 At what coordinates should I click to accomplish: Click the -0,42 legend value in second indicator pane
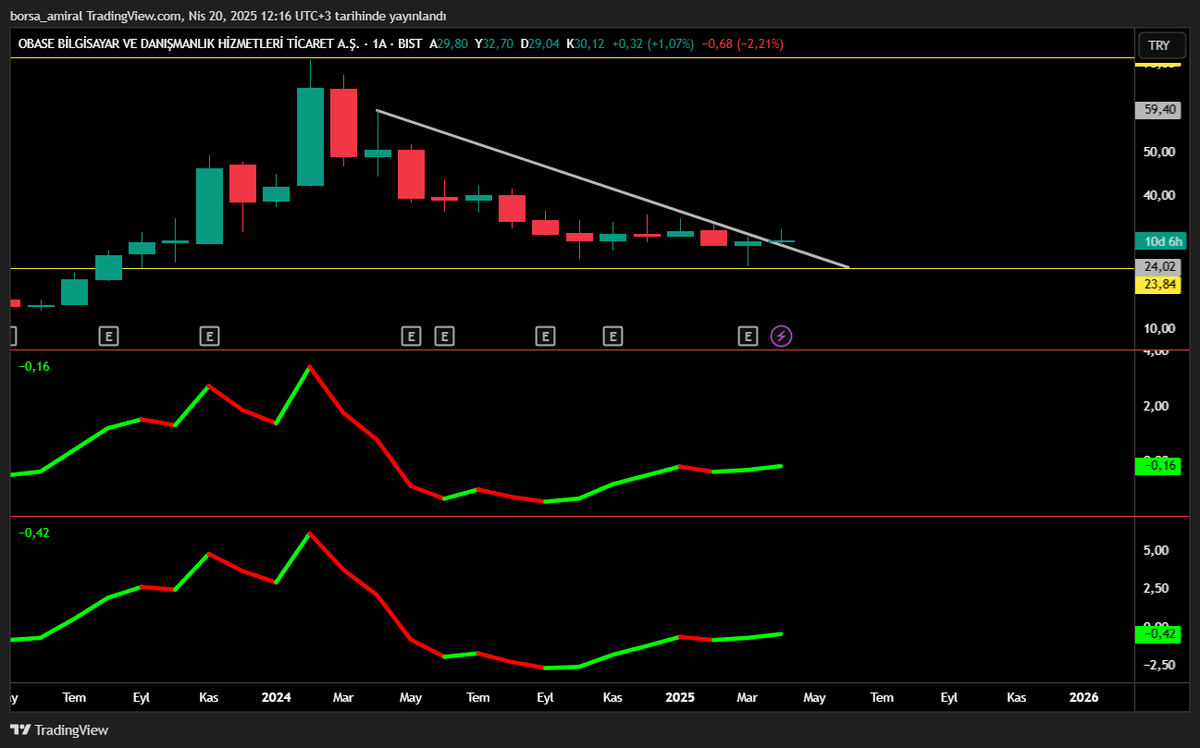click(x=34, y=533)
